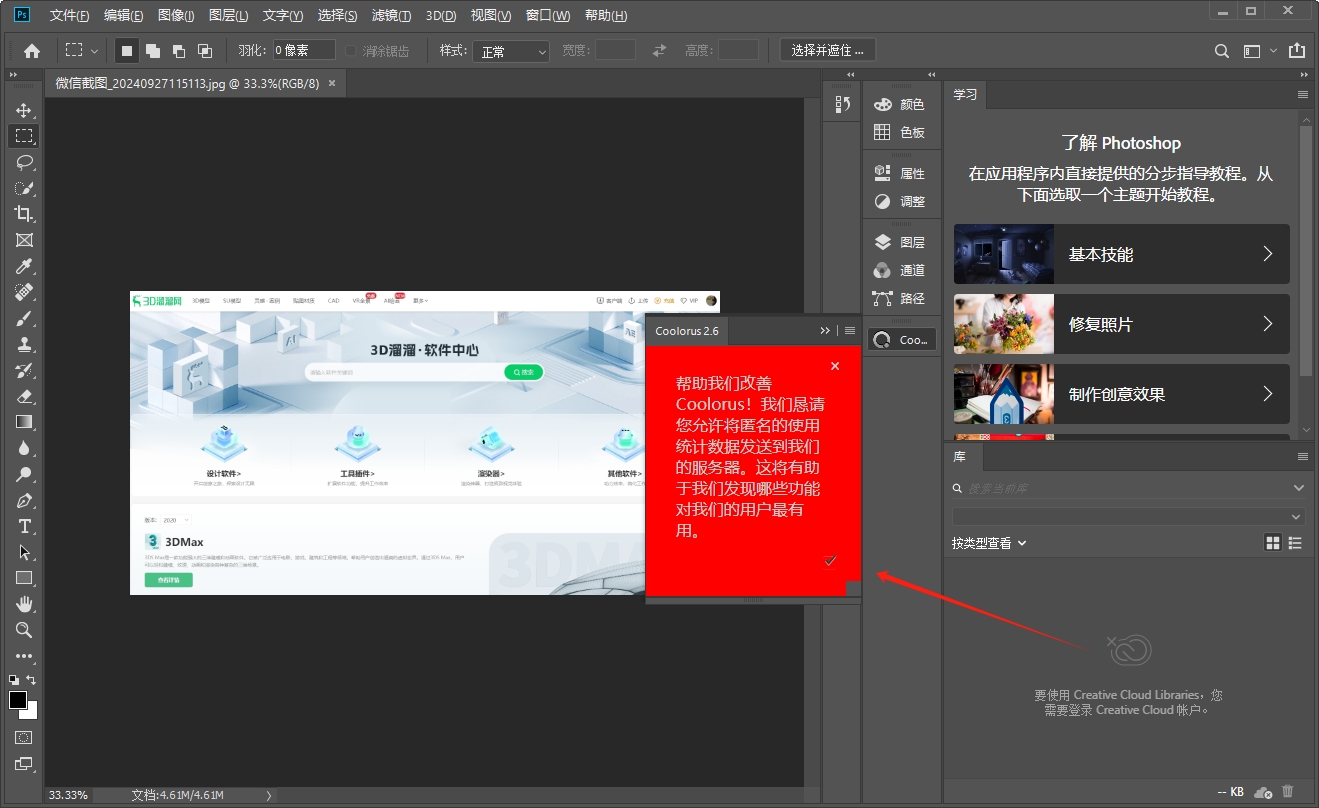Open the workspace switcher dropdown
This screenshot has width=1319, height=808.
(x=1260, y=51)
